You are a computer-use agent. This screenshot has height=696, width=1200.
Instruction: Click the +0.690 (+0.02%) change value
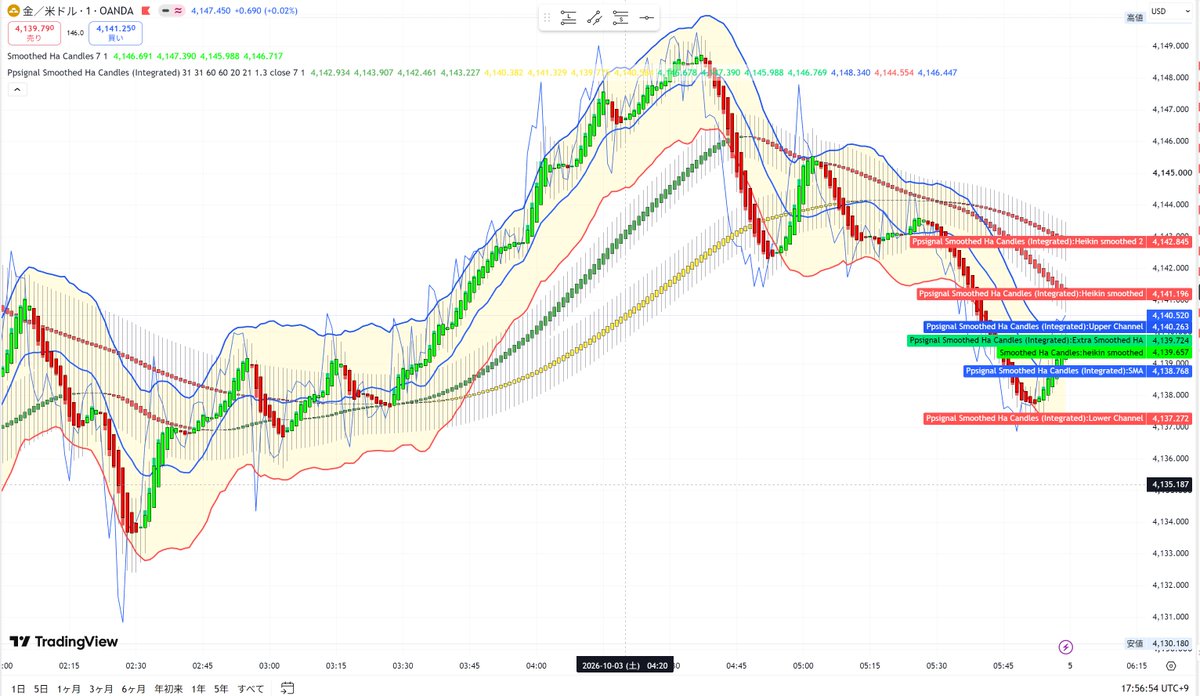(266, 10)
